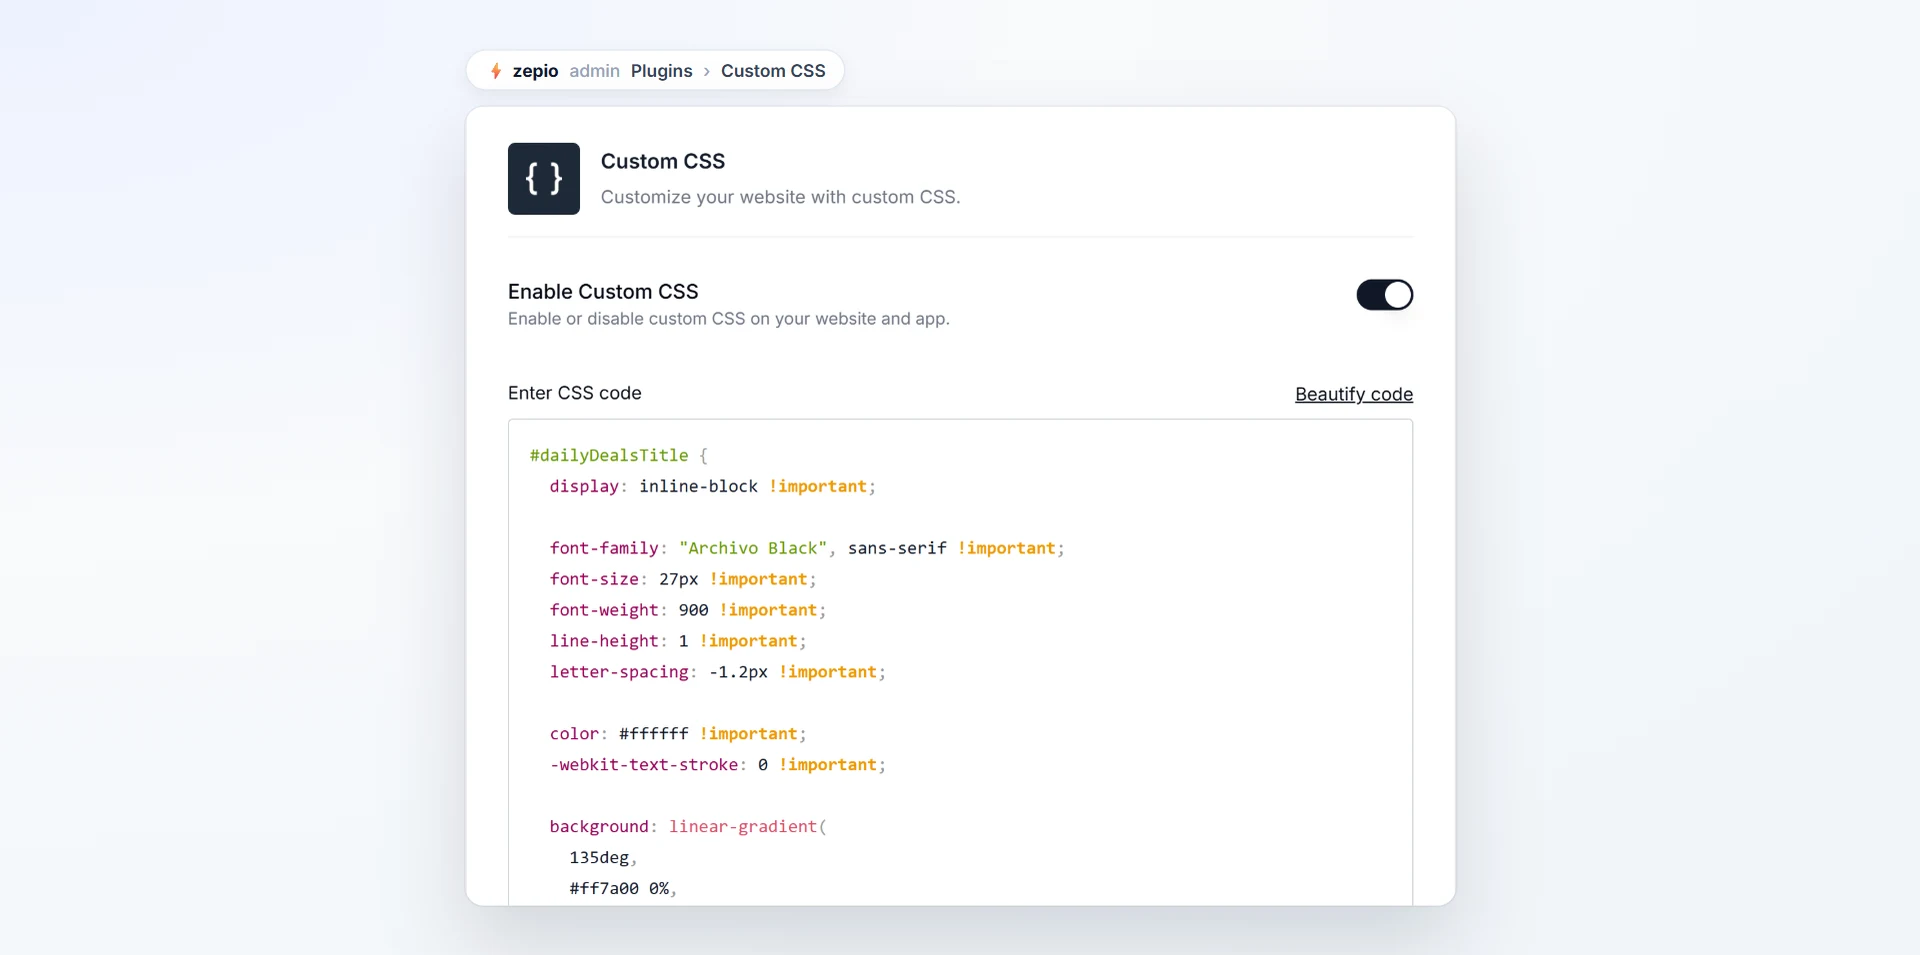
Task: Click the Custom CSS breadcrumb item
Action: [x=773, y=71]
